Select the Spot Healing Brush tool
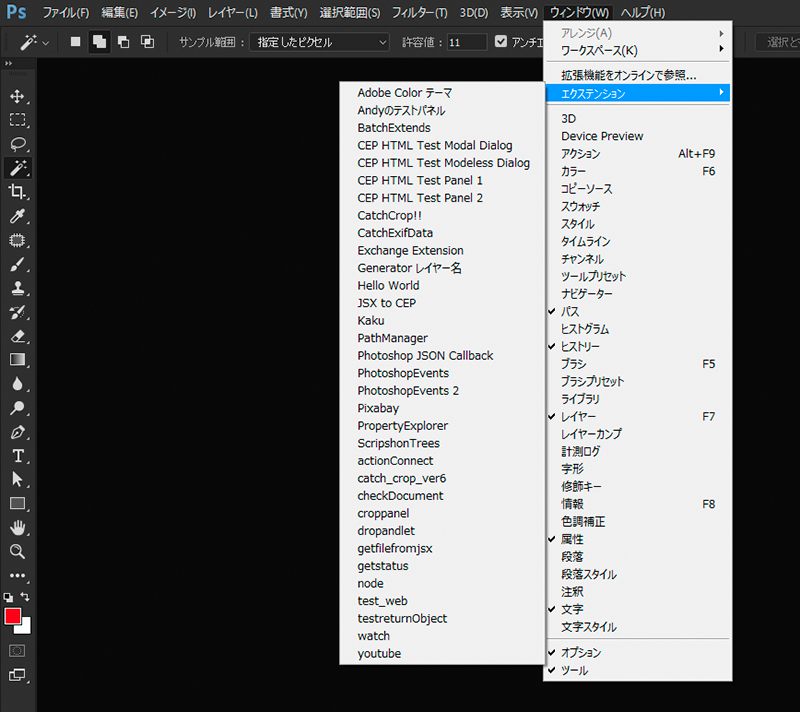This screenshot has height=712, width=800. [17, 240]
